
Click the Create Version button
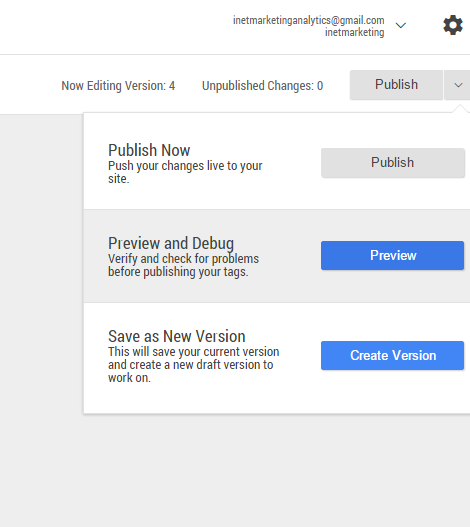click(x=393, y=356)
